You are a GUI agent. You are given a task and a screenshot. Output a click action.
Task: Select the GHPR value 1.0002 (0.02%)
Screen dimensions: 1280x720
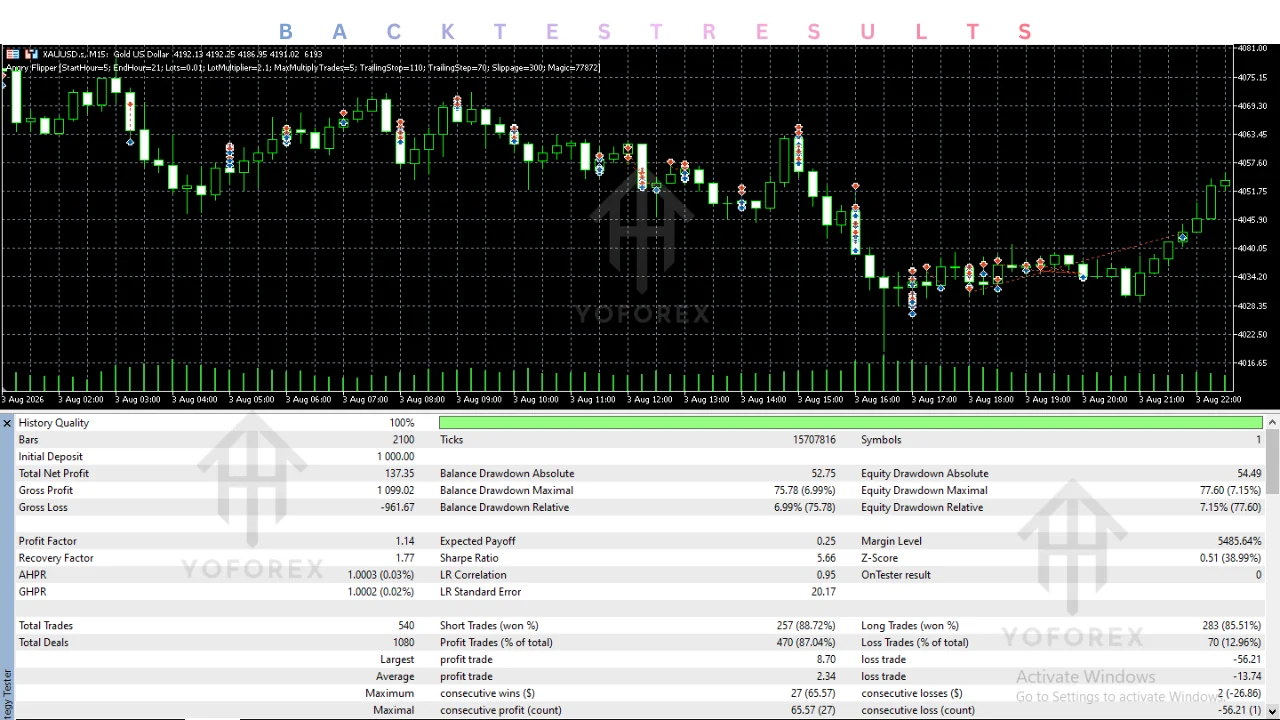(380, 593)
